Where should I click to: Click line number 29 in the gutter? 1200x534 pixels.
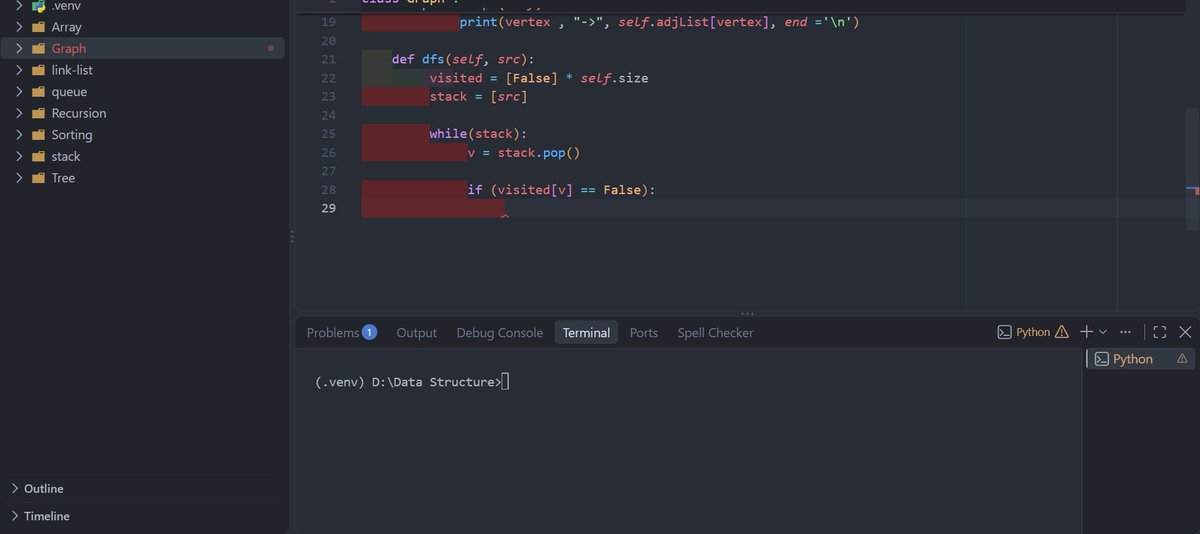click(x=328, y=208)
